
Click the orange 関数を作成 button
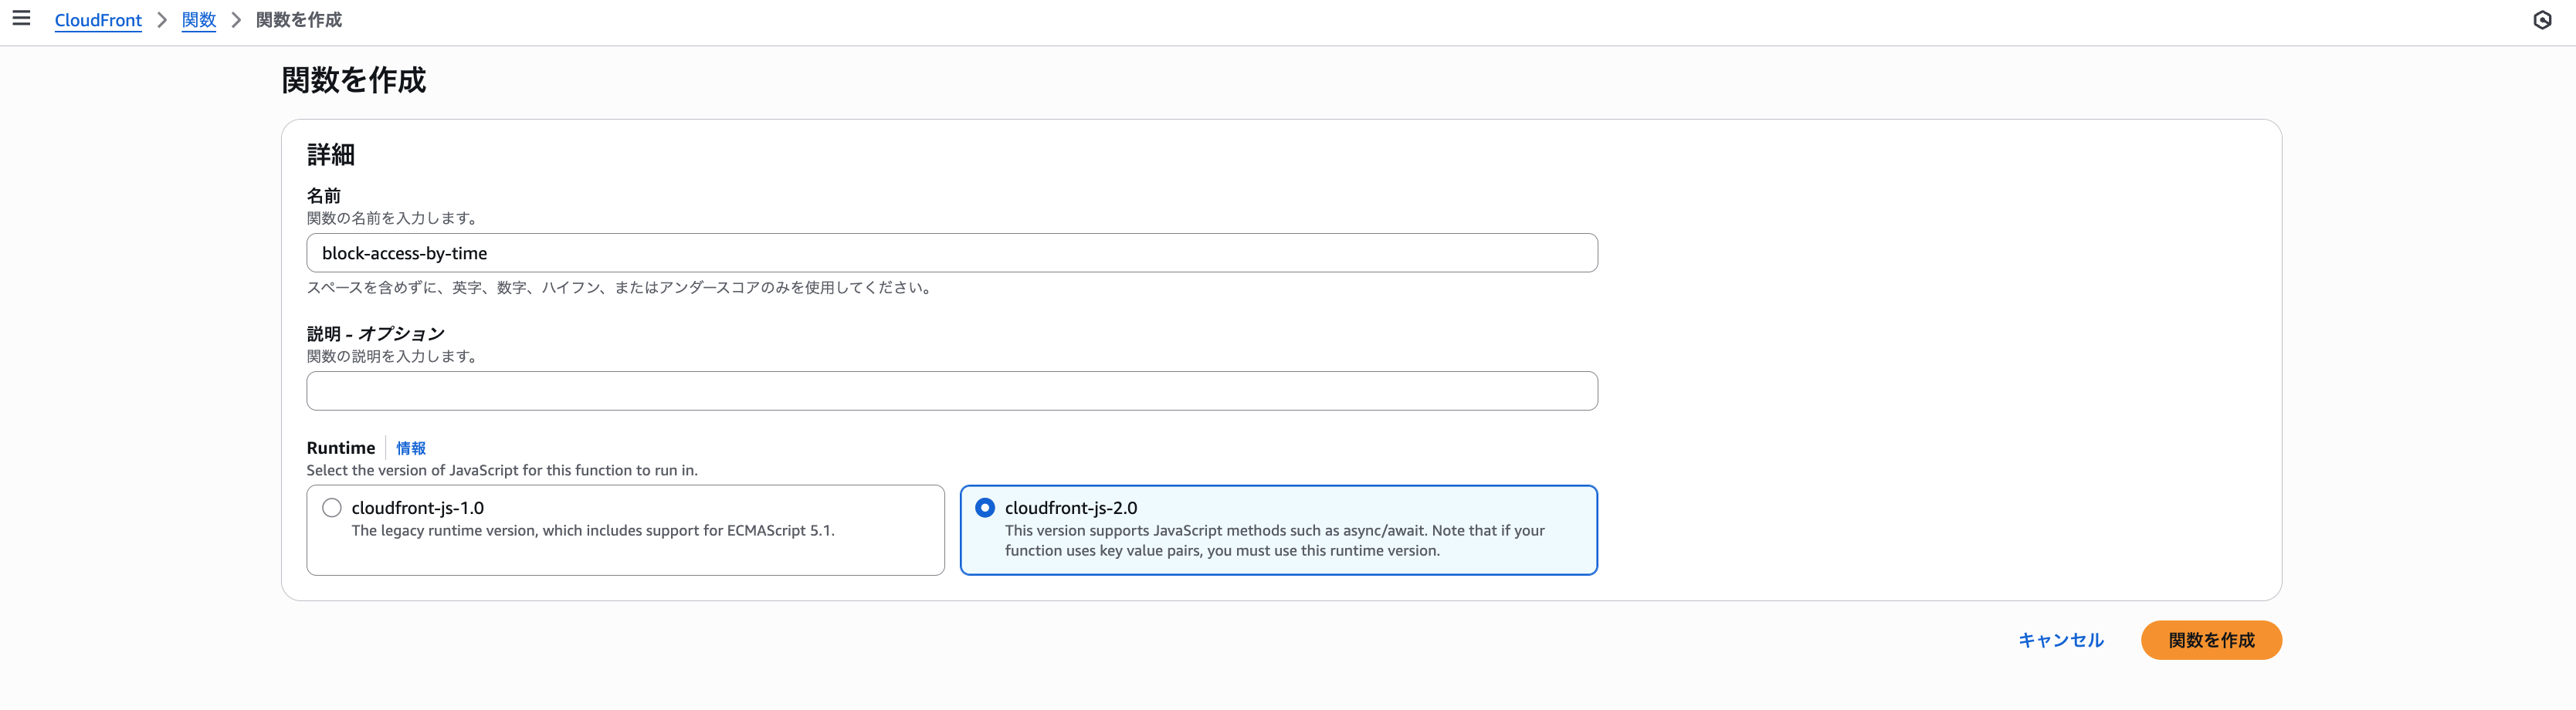(2211, 640)
